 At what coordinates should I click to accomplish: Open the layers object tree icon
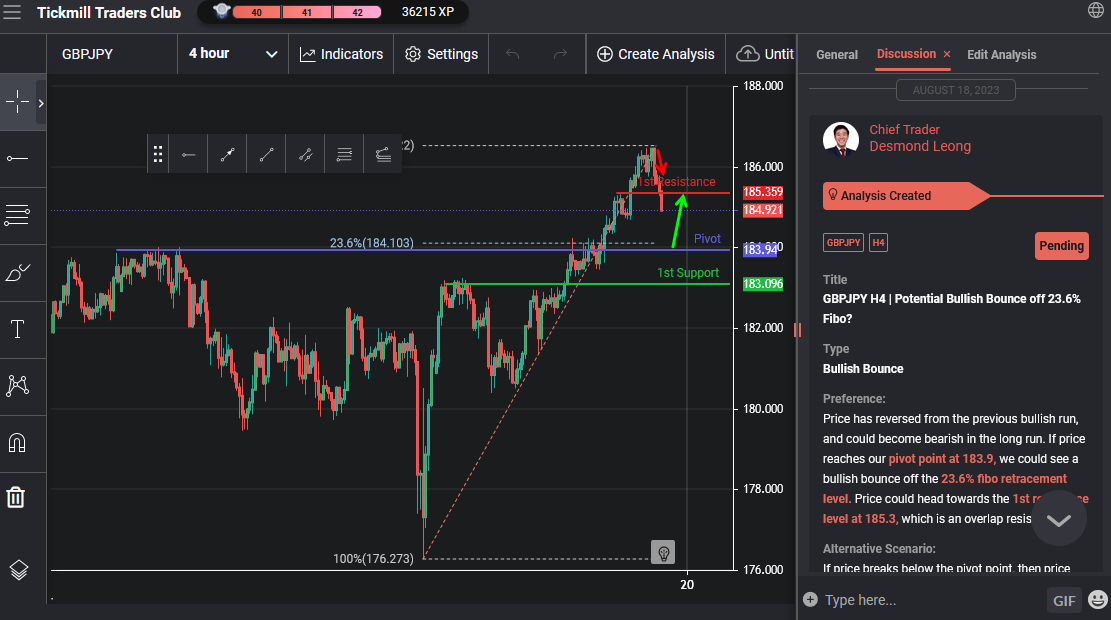pos(18,570)
